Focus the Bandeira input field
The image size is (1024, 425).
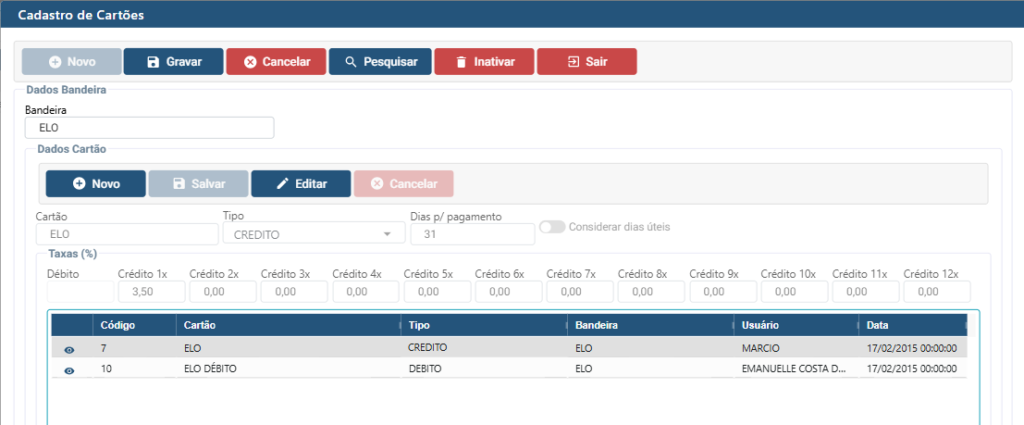point(149,128)
